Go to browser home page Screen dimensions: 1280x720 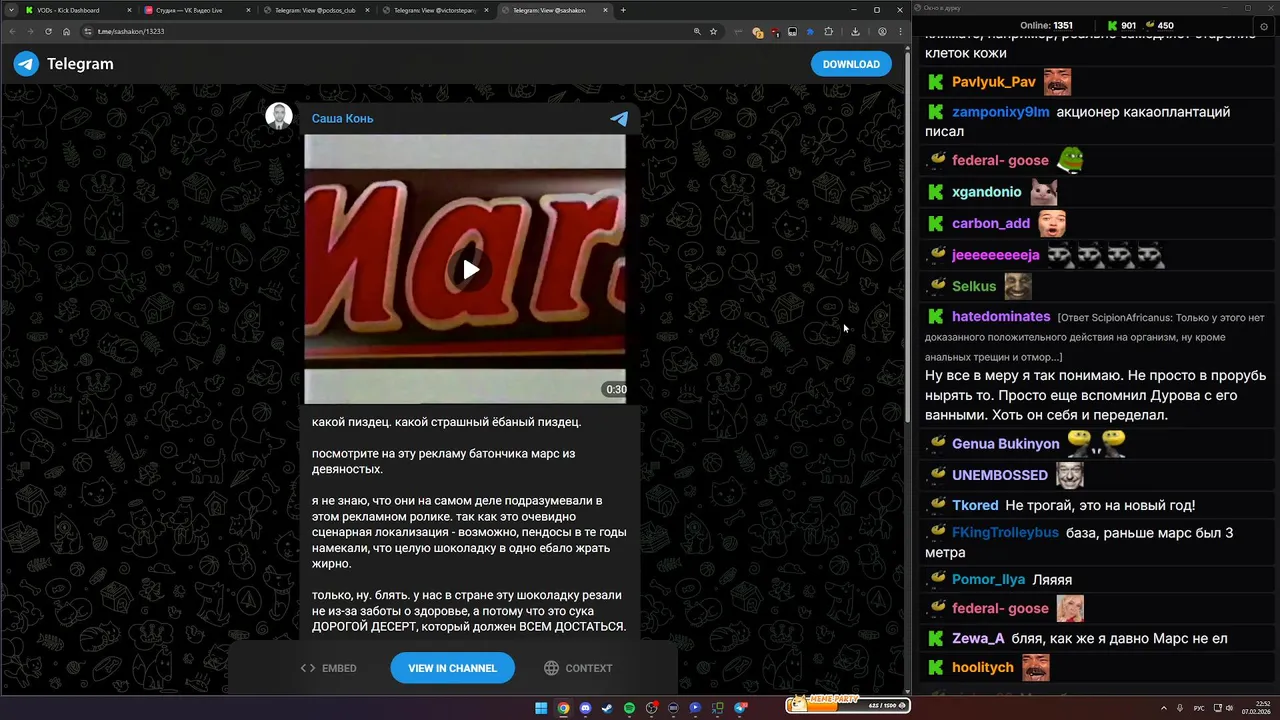[65, 31]
